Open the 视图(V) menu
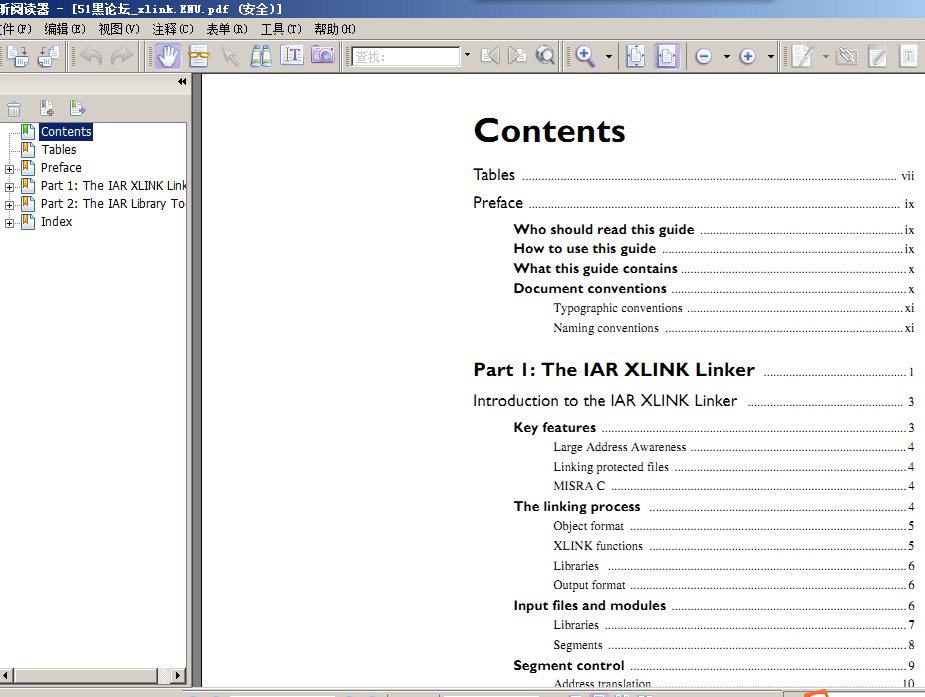 tap(119, 29)
